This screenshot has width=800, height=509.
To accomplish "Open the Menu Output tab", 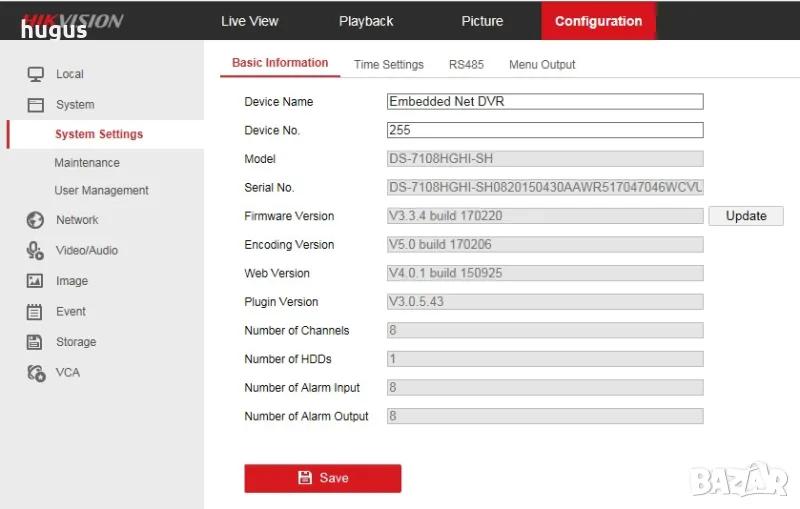I will pos(542,64).
